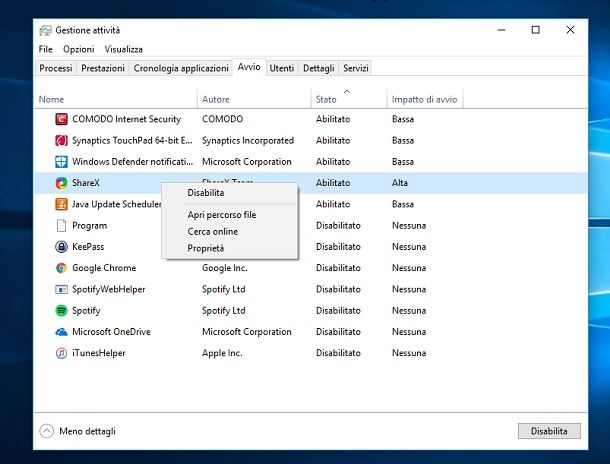Click the ShareX app icon
This screenshot has height=464, width=610.
click(61, 183)
